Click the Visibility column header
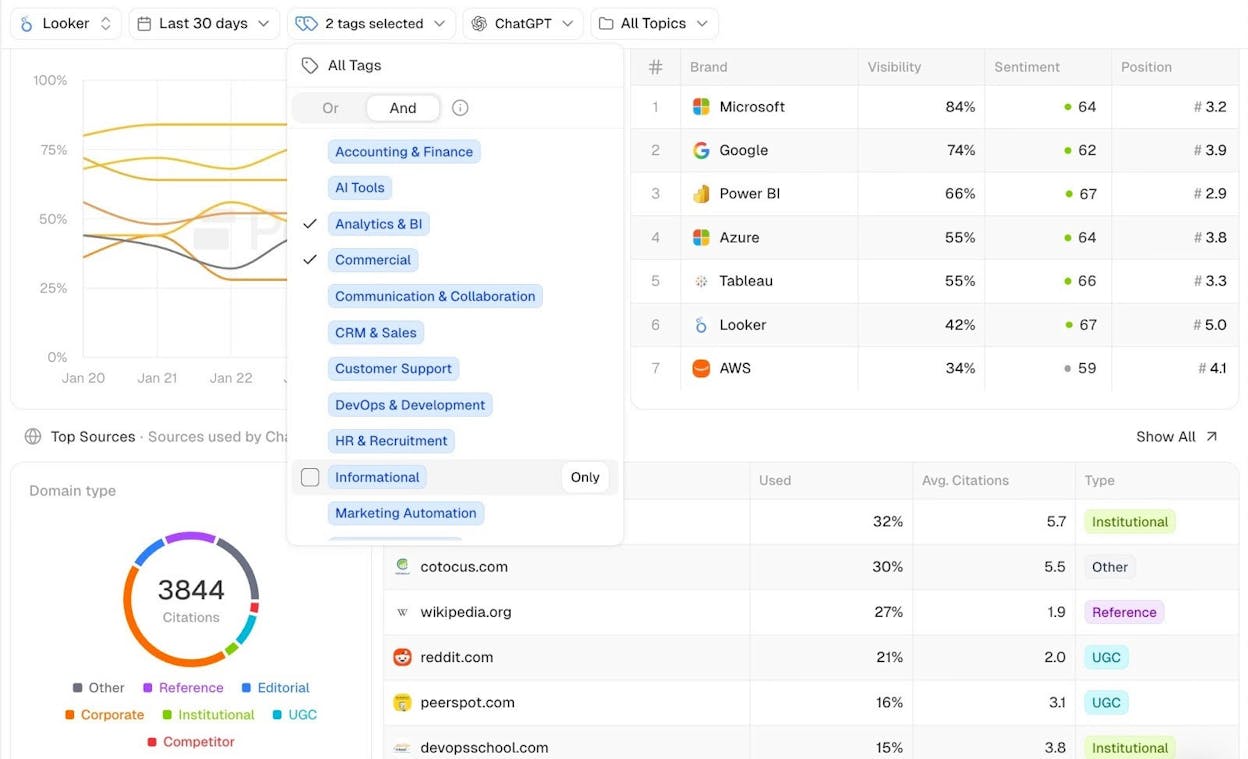The image size is (1248, 759). pos(894,67)
